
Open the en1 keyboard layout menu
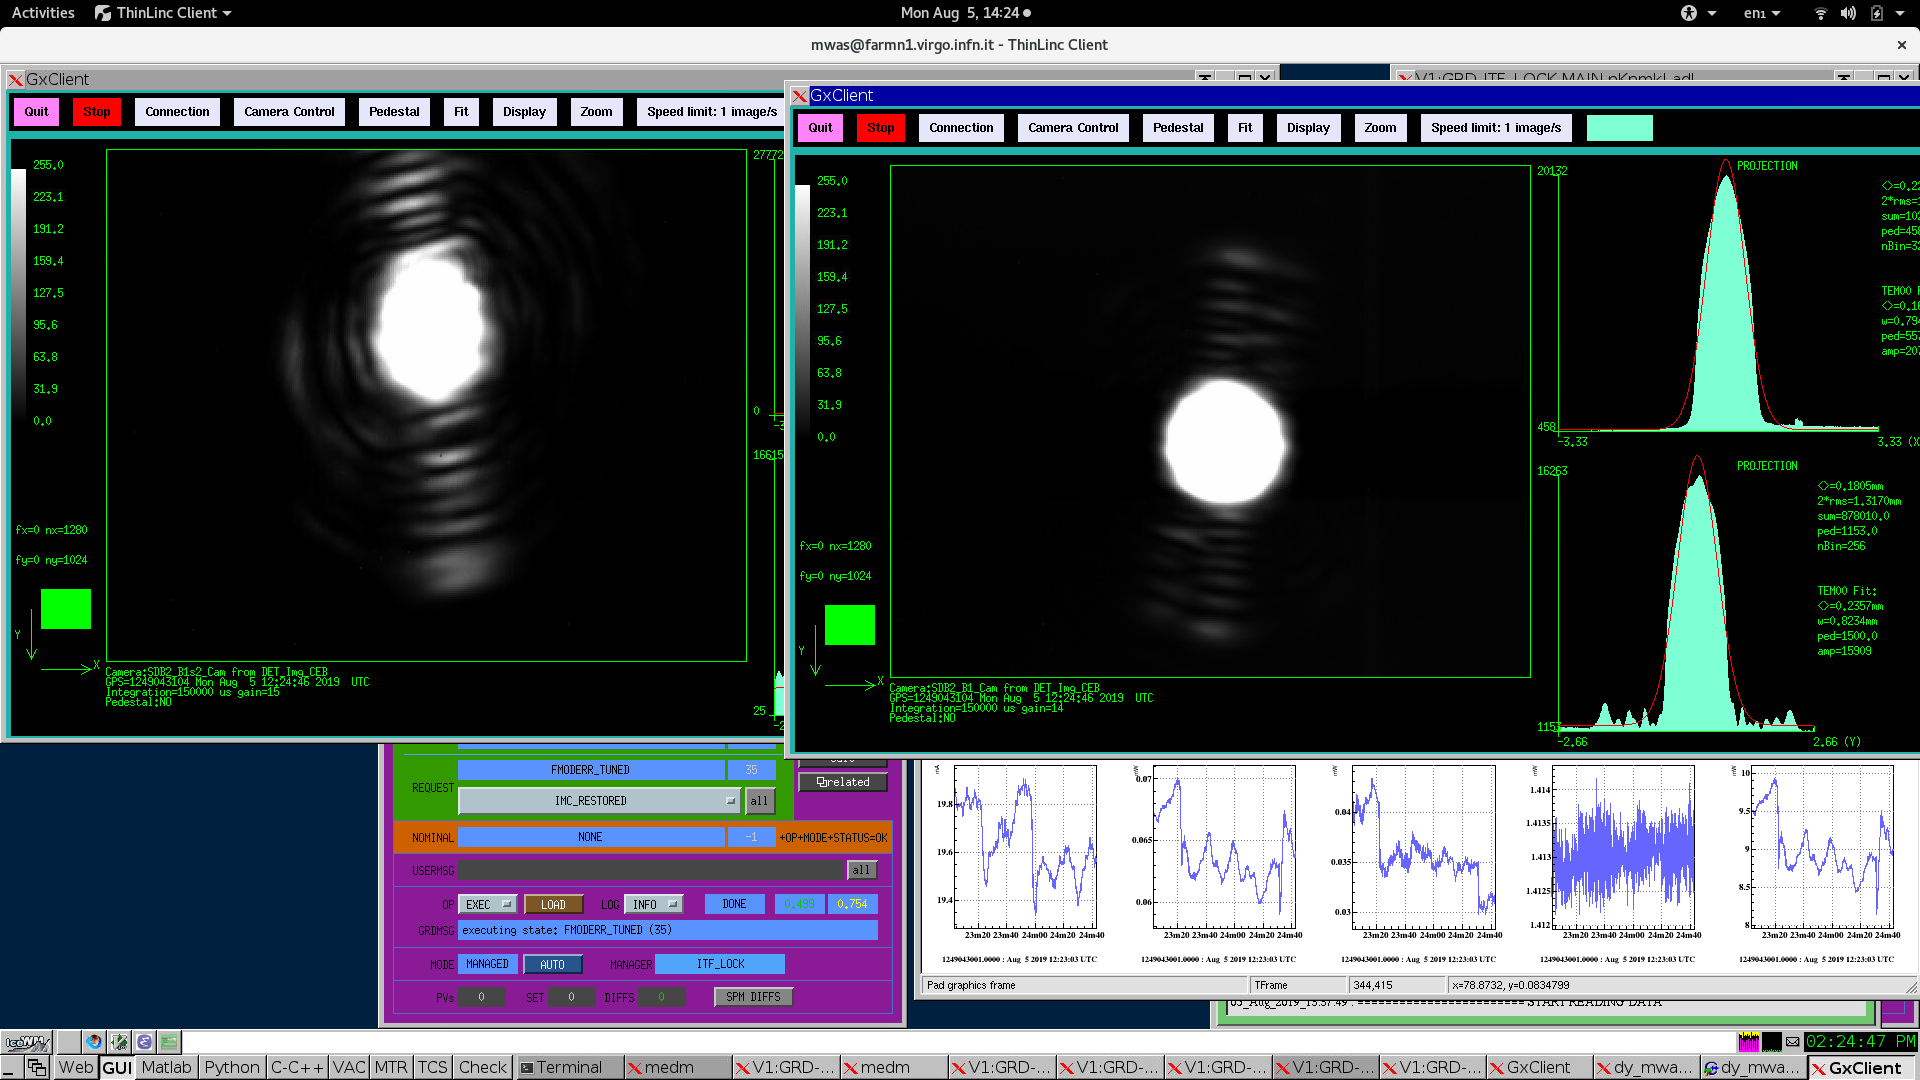[x=1762, y=13]
